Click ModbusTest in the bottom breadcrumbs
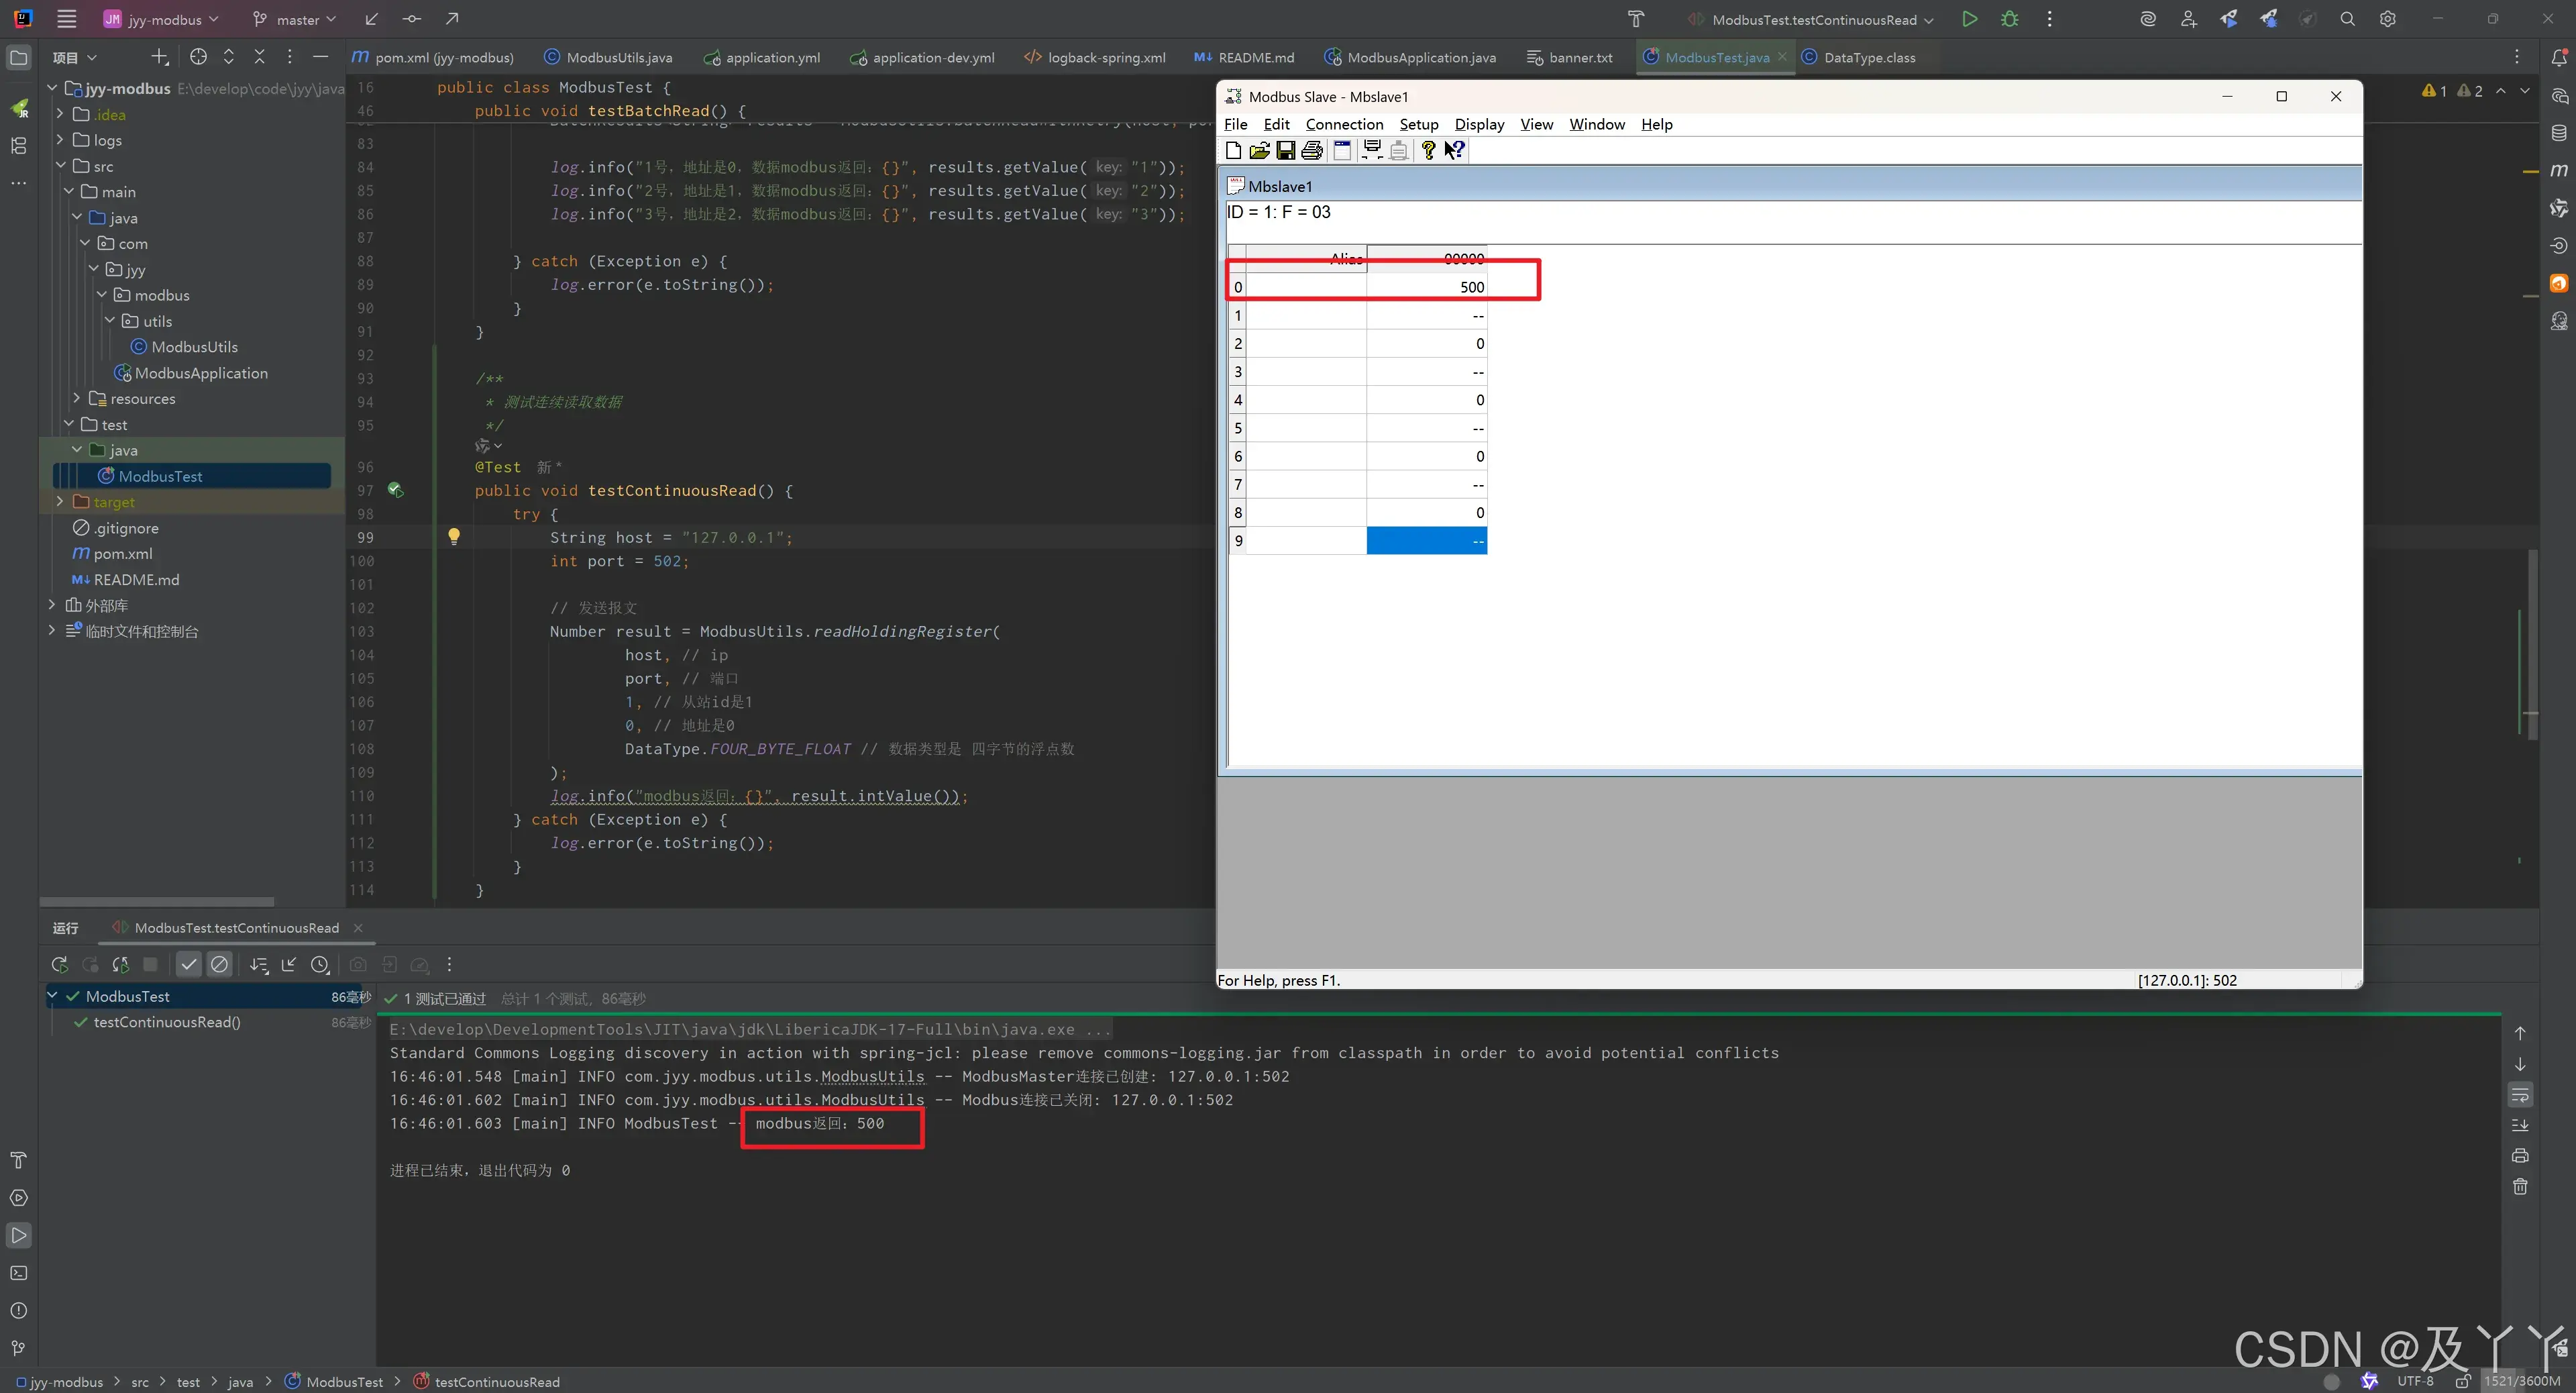 point(345,1381)
